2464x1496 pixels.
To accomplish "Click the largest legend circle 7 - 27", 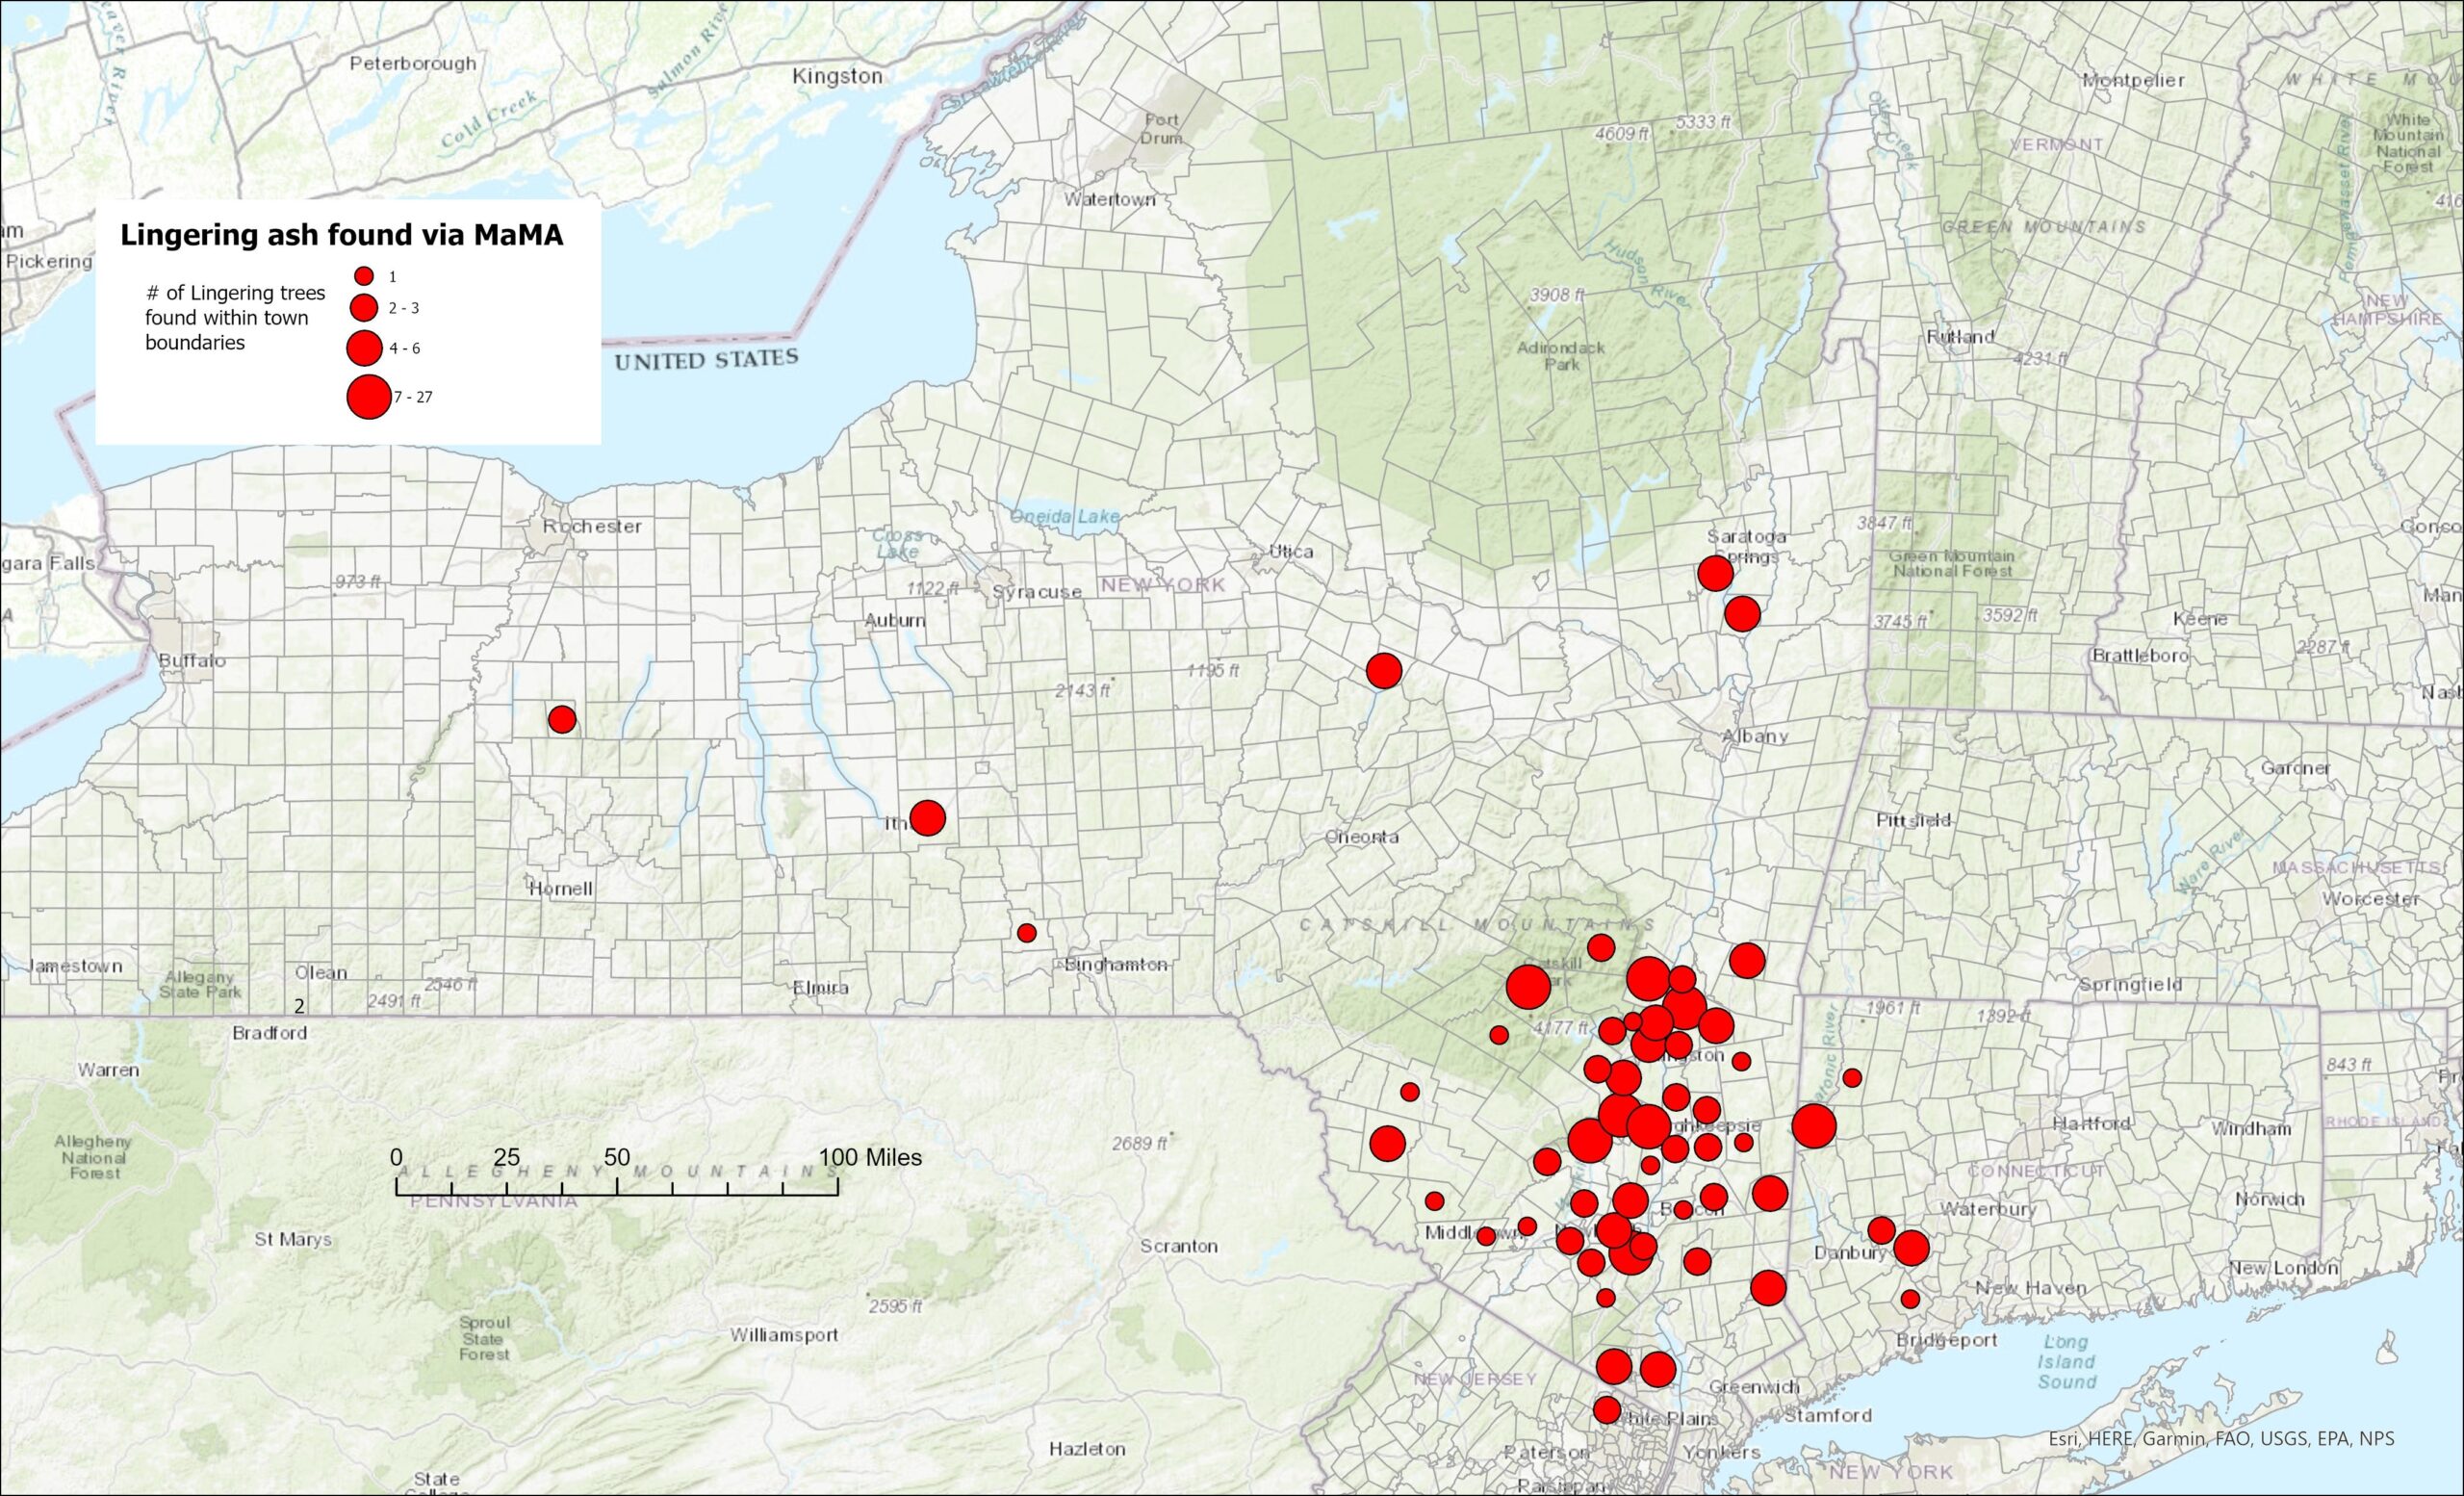I will click(x=368, y=397).
